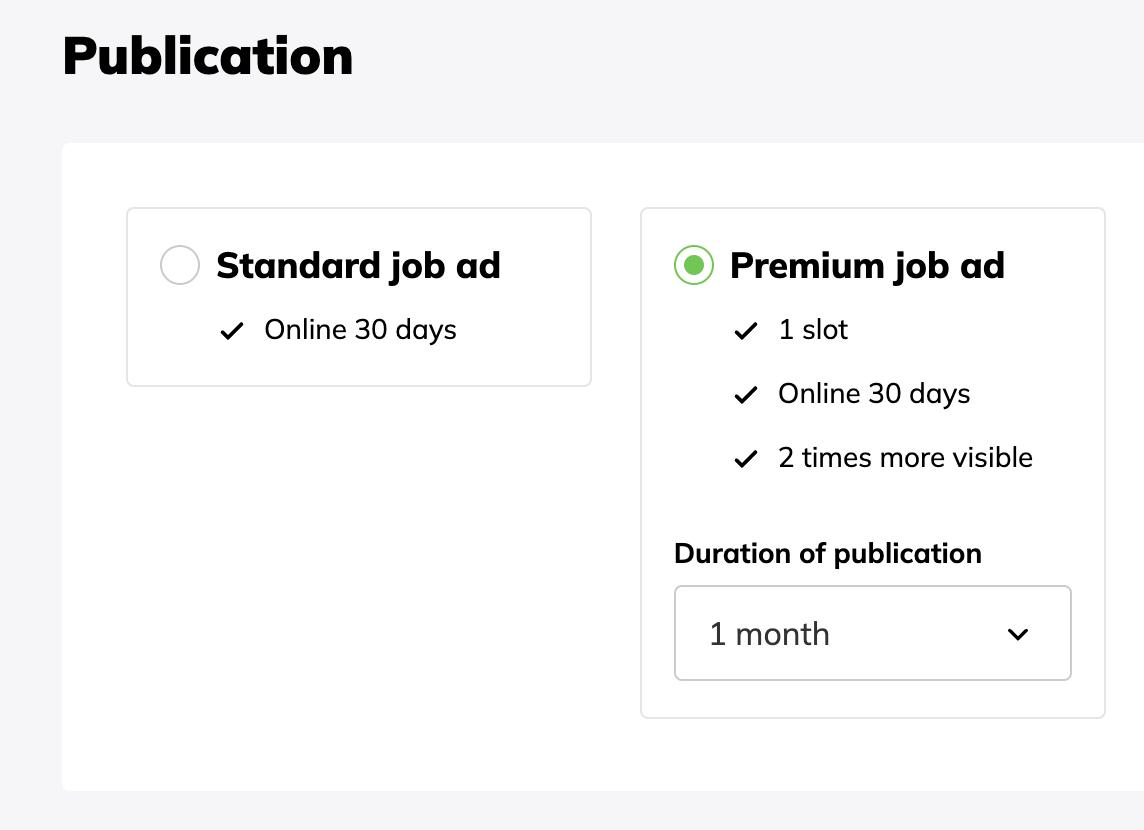This screenshot has height=830, width=1144.
Task: Select the Premium job ad radio button
Action: click(x=694, y=266)
